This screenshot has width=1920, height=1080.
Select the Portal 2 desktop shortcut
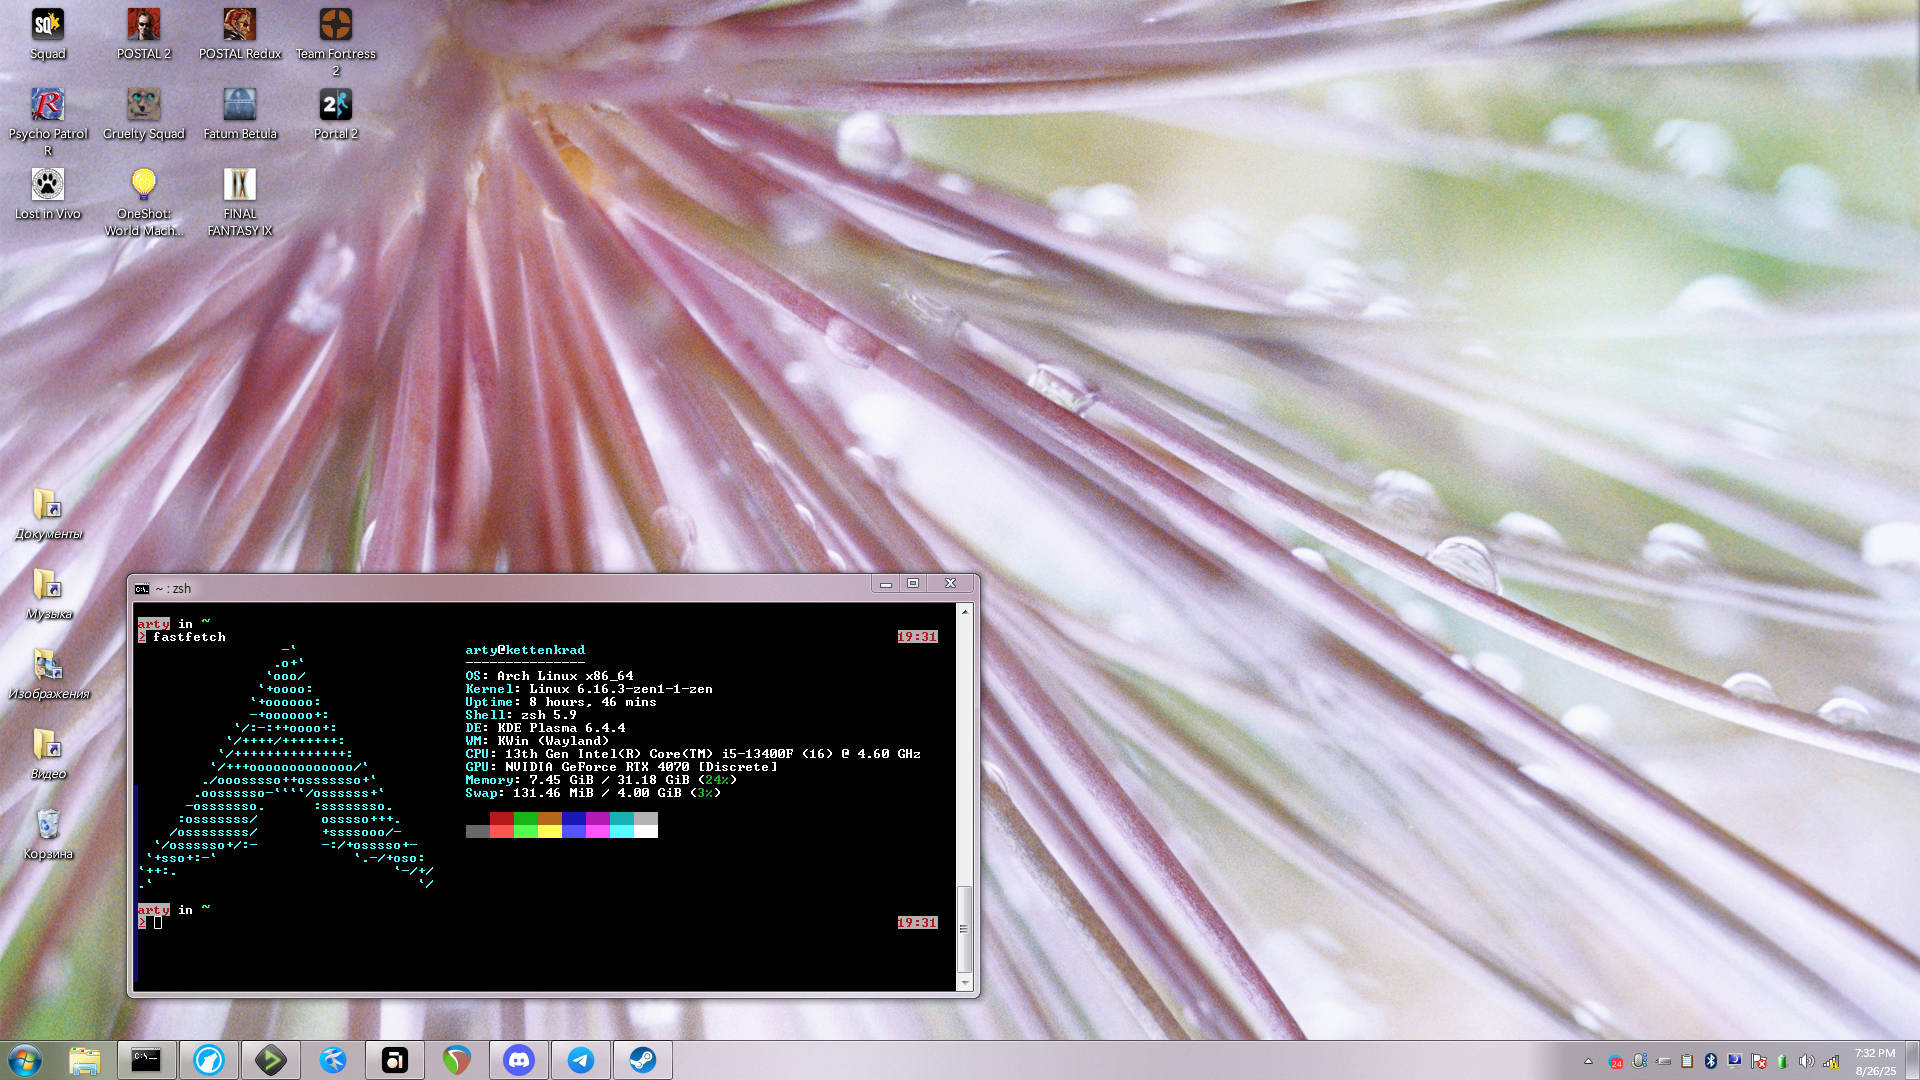click(336, 105)
